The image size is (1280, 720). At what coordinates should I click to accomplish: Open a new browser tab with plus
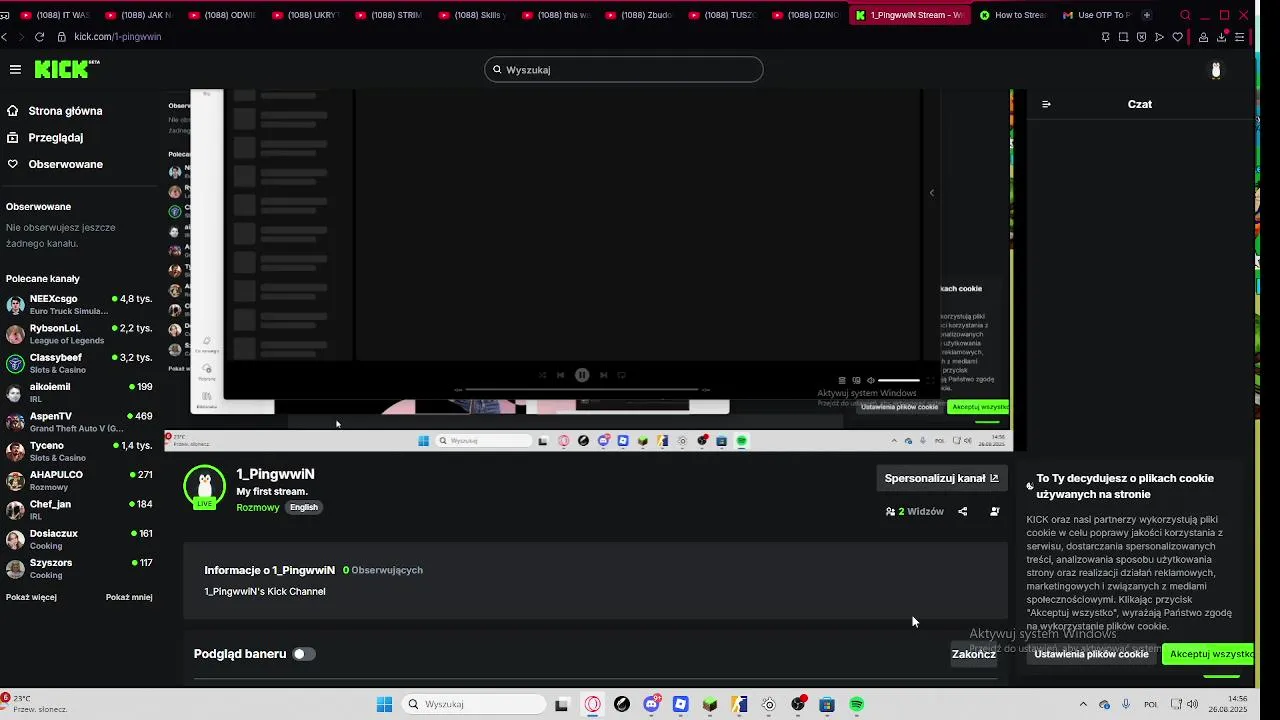click(1147, 15)
